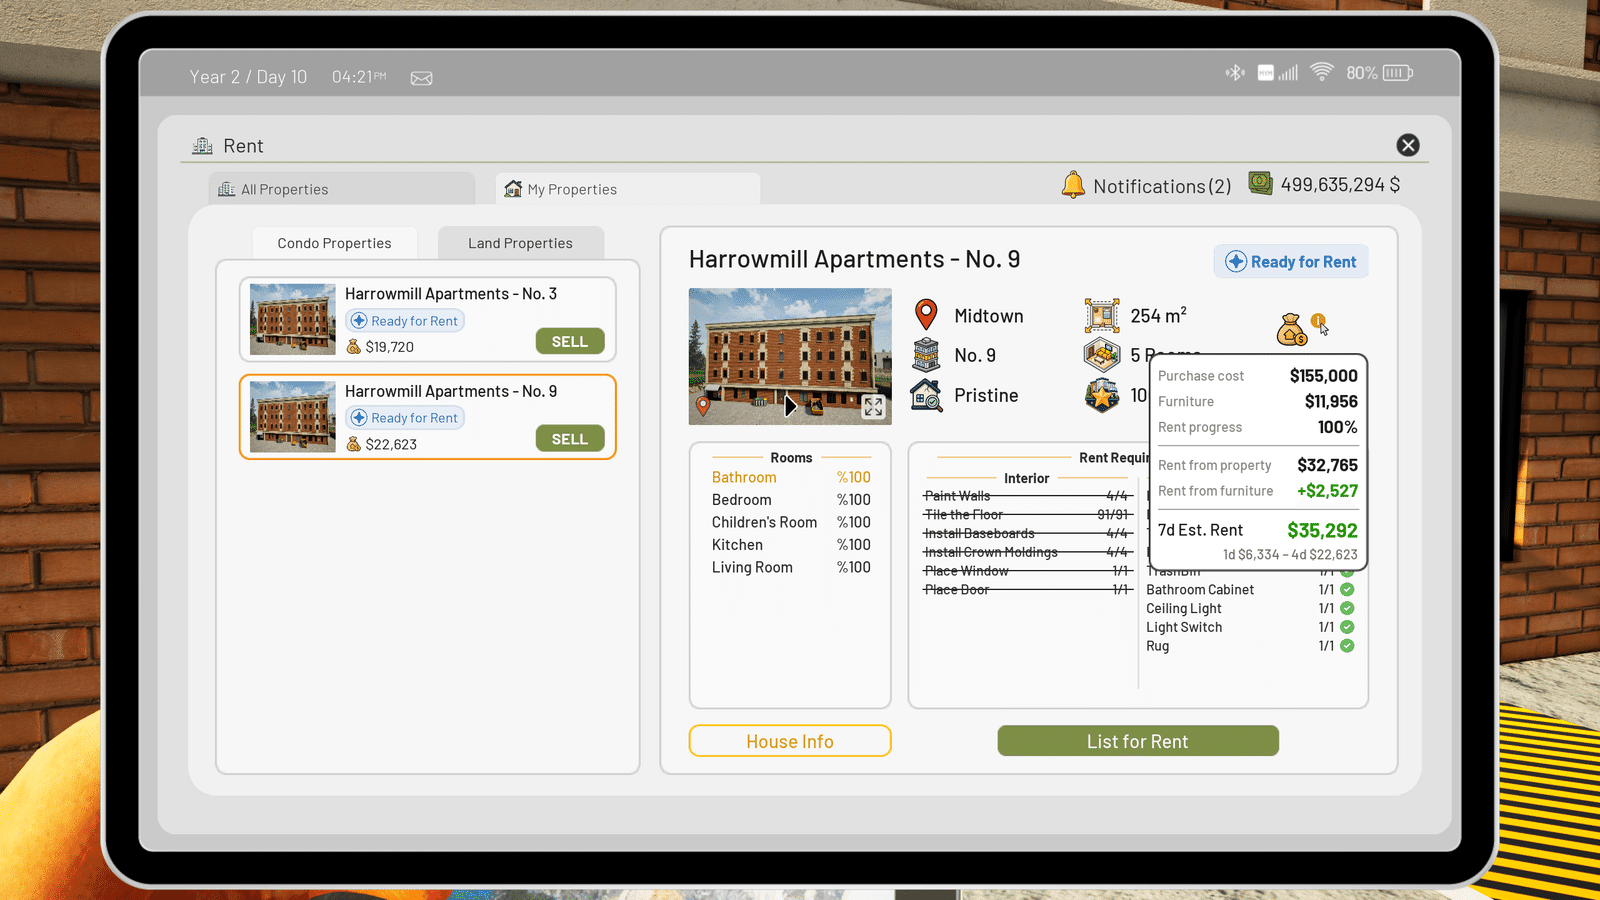Click the $19,720 price on No. 3
1600x900 pixels.
390,347
